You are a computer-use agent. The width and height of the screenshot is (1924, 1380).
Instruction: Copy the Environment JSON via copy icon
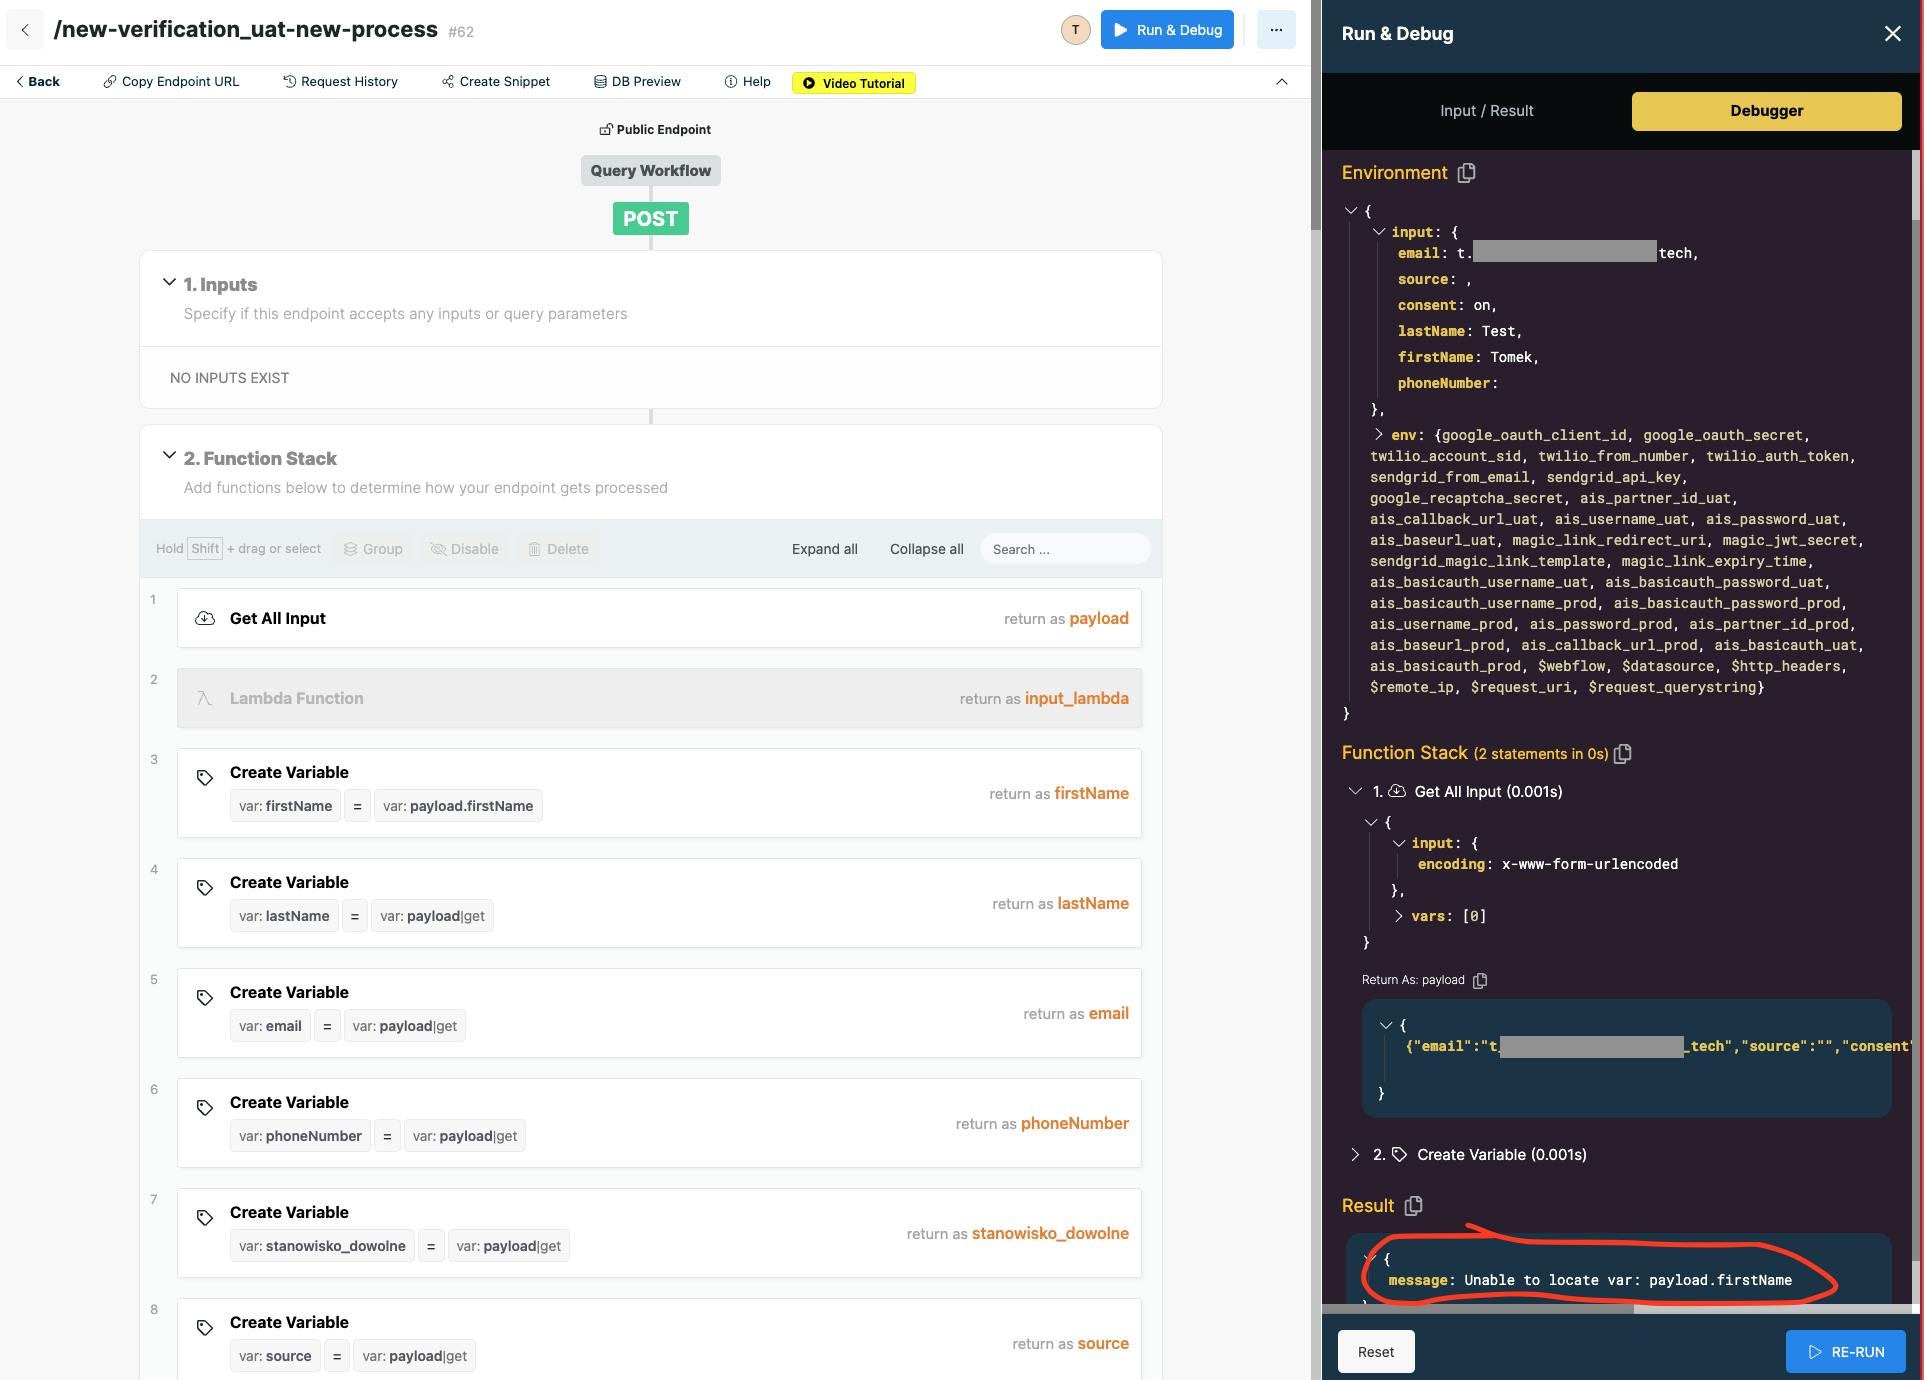click(x=1466, y=173)
